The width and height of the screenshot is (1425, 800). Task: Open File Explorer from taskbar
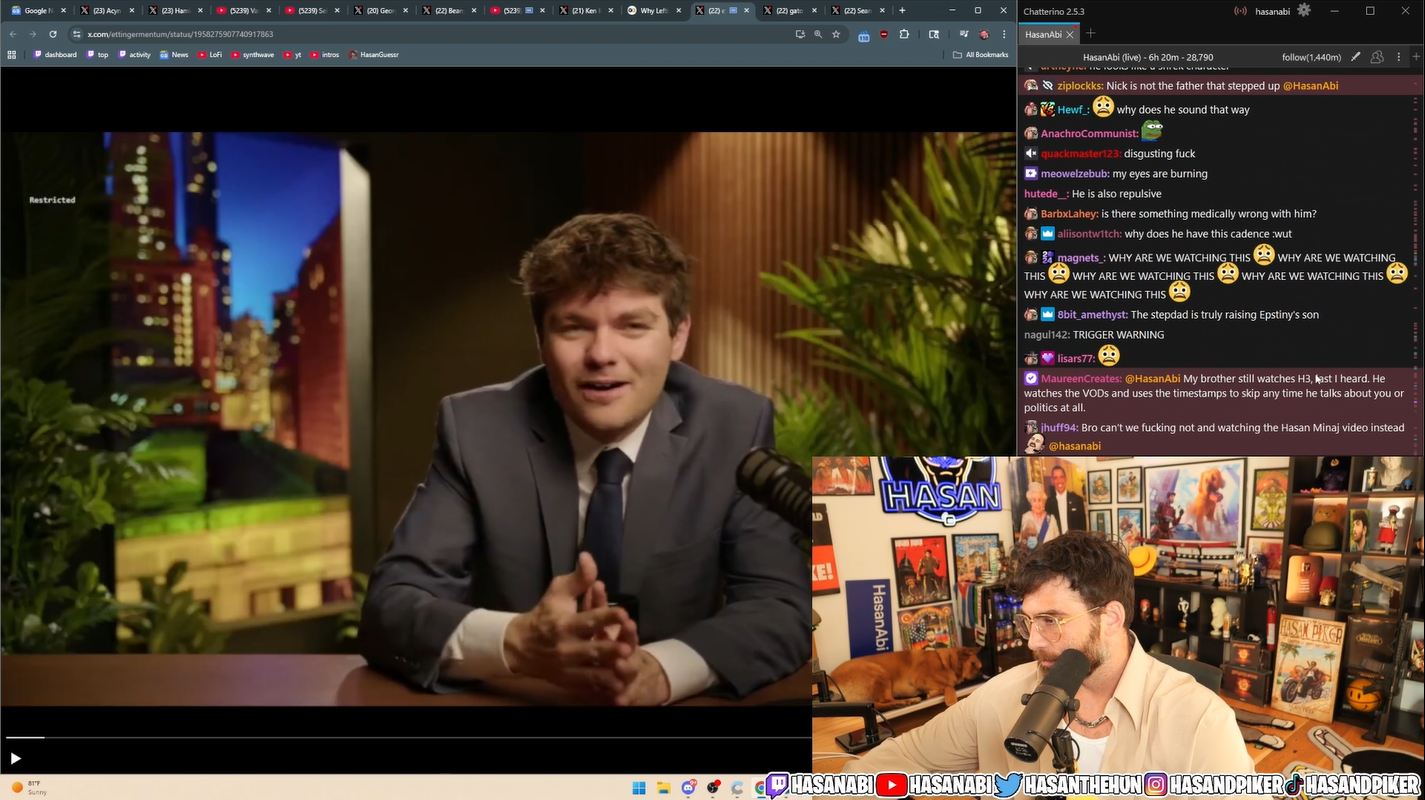click(663, 787)
